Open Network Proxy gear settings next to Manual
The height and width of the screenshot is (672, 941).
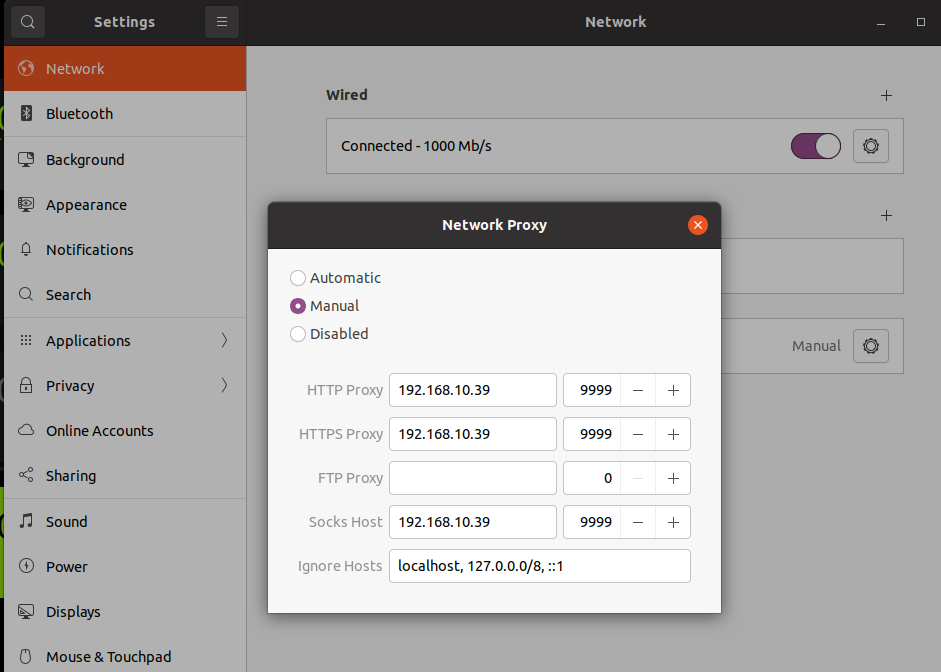tap(871, 346)
